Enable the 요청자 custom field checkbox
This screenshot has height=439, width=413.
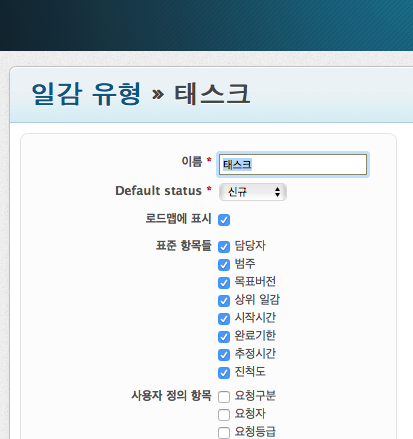click(x=224, y=415)
